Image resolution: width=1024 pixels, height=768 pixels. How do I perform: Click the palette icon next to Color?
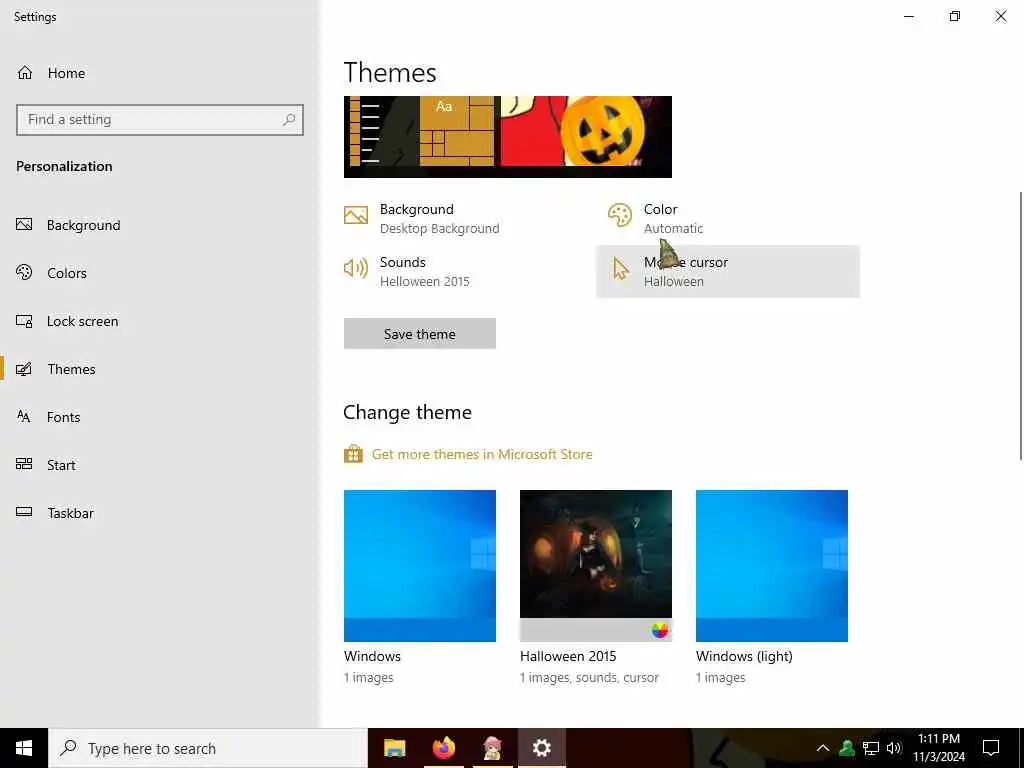[x=620, y=215]
